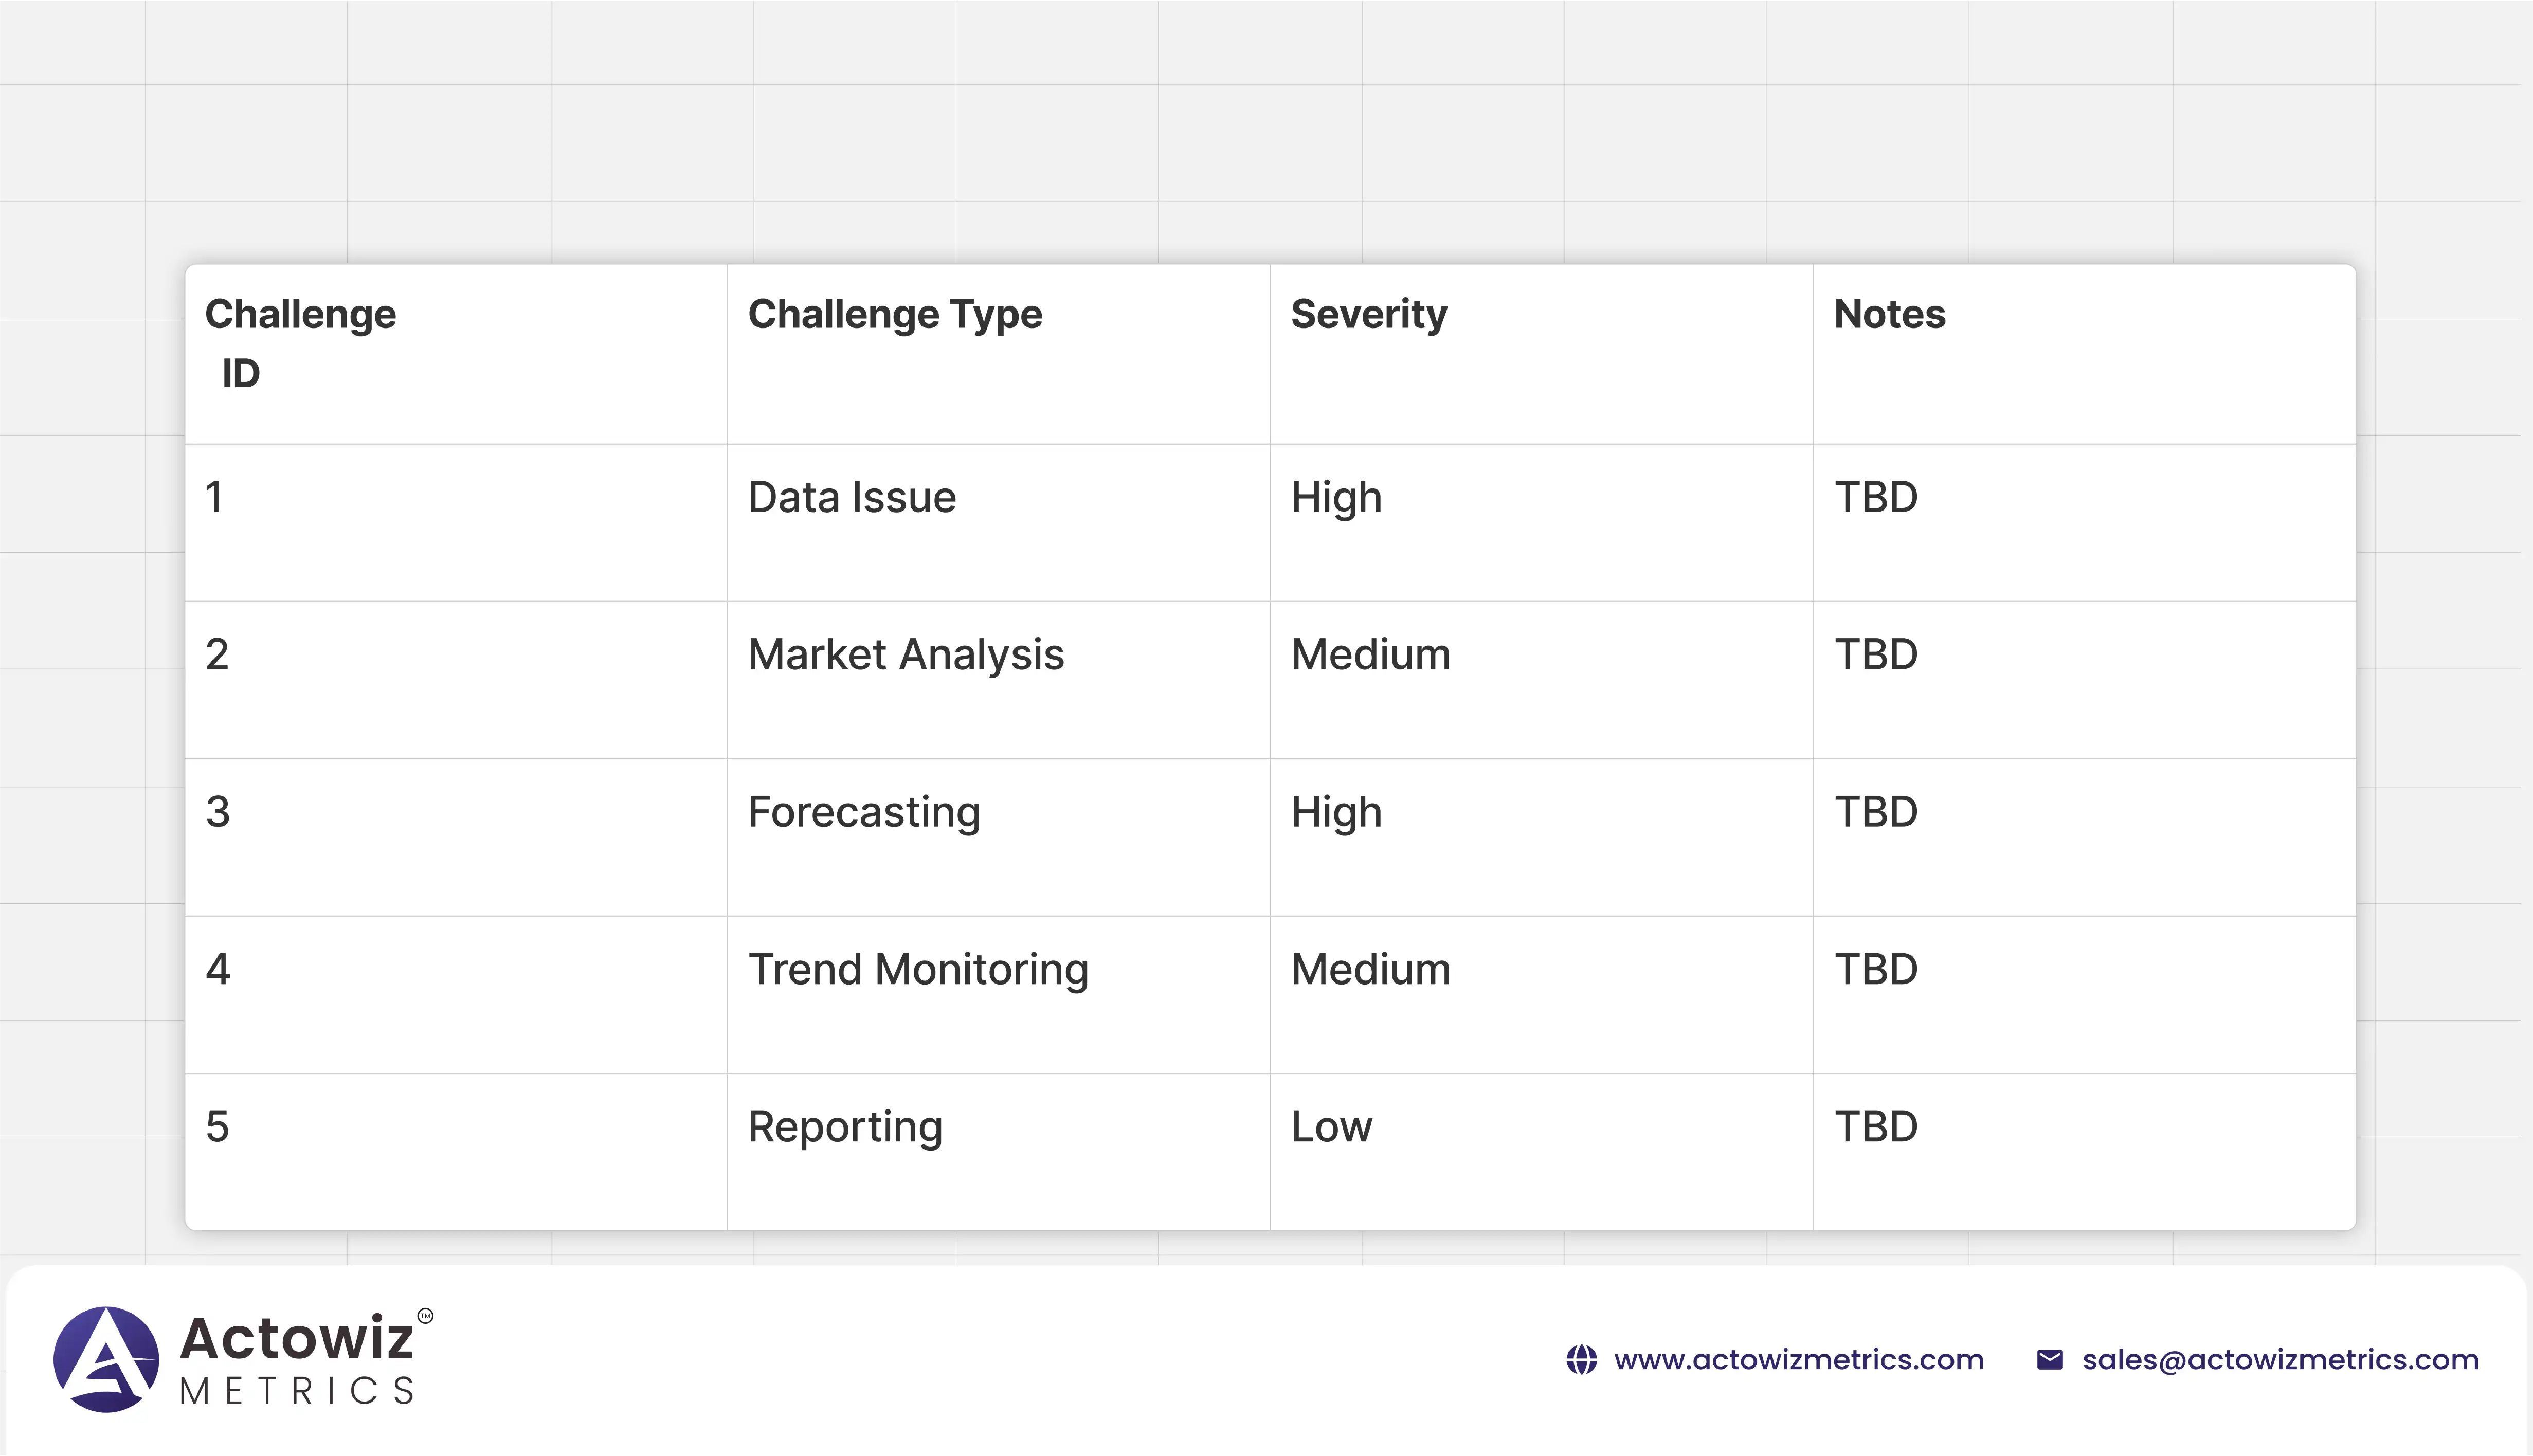Click the globe icon beside website URL
This screenshot has width=2533, height=1456.
1581,1360
